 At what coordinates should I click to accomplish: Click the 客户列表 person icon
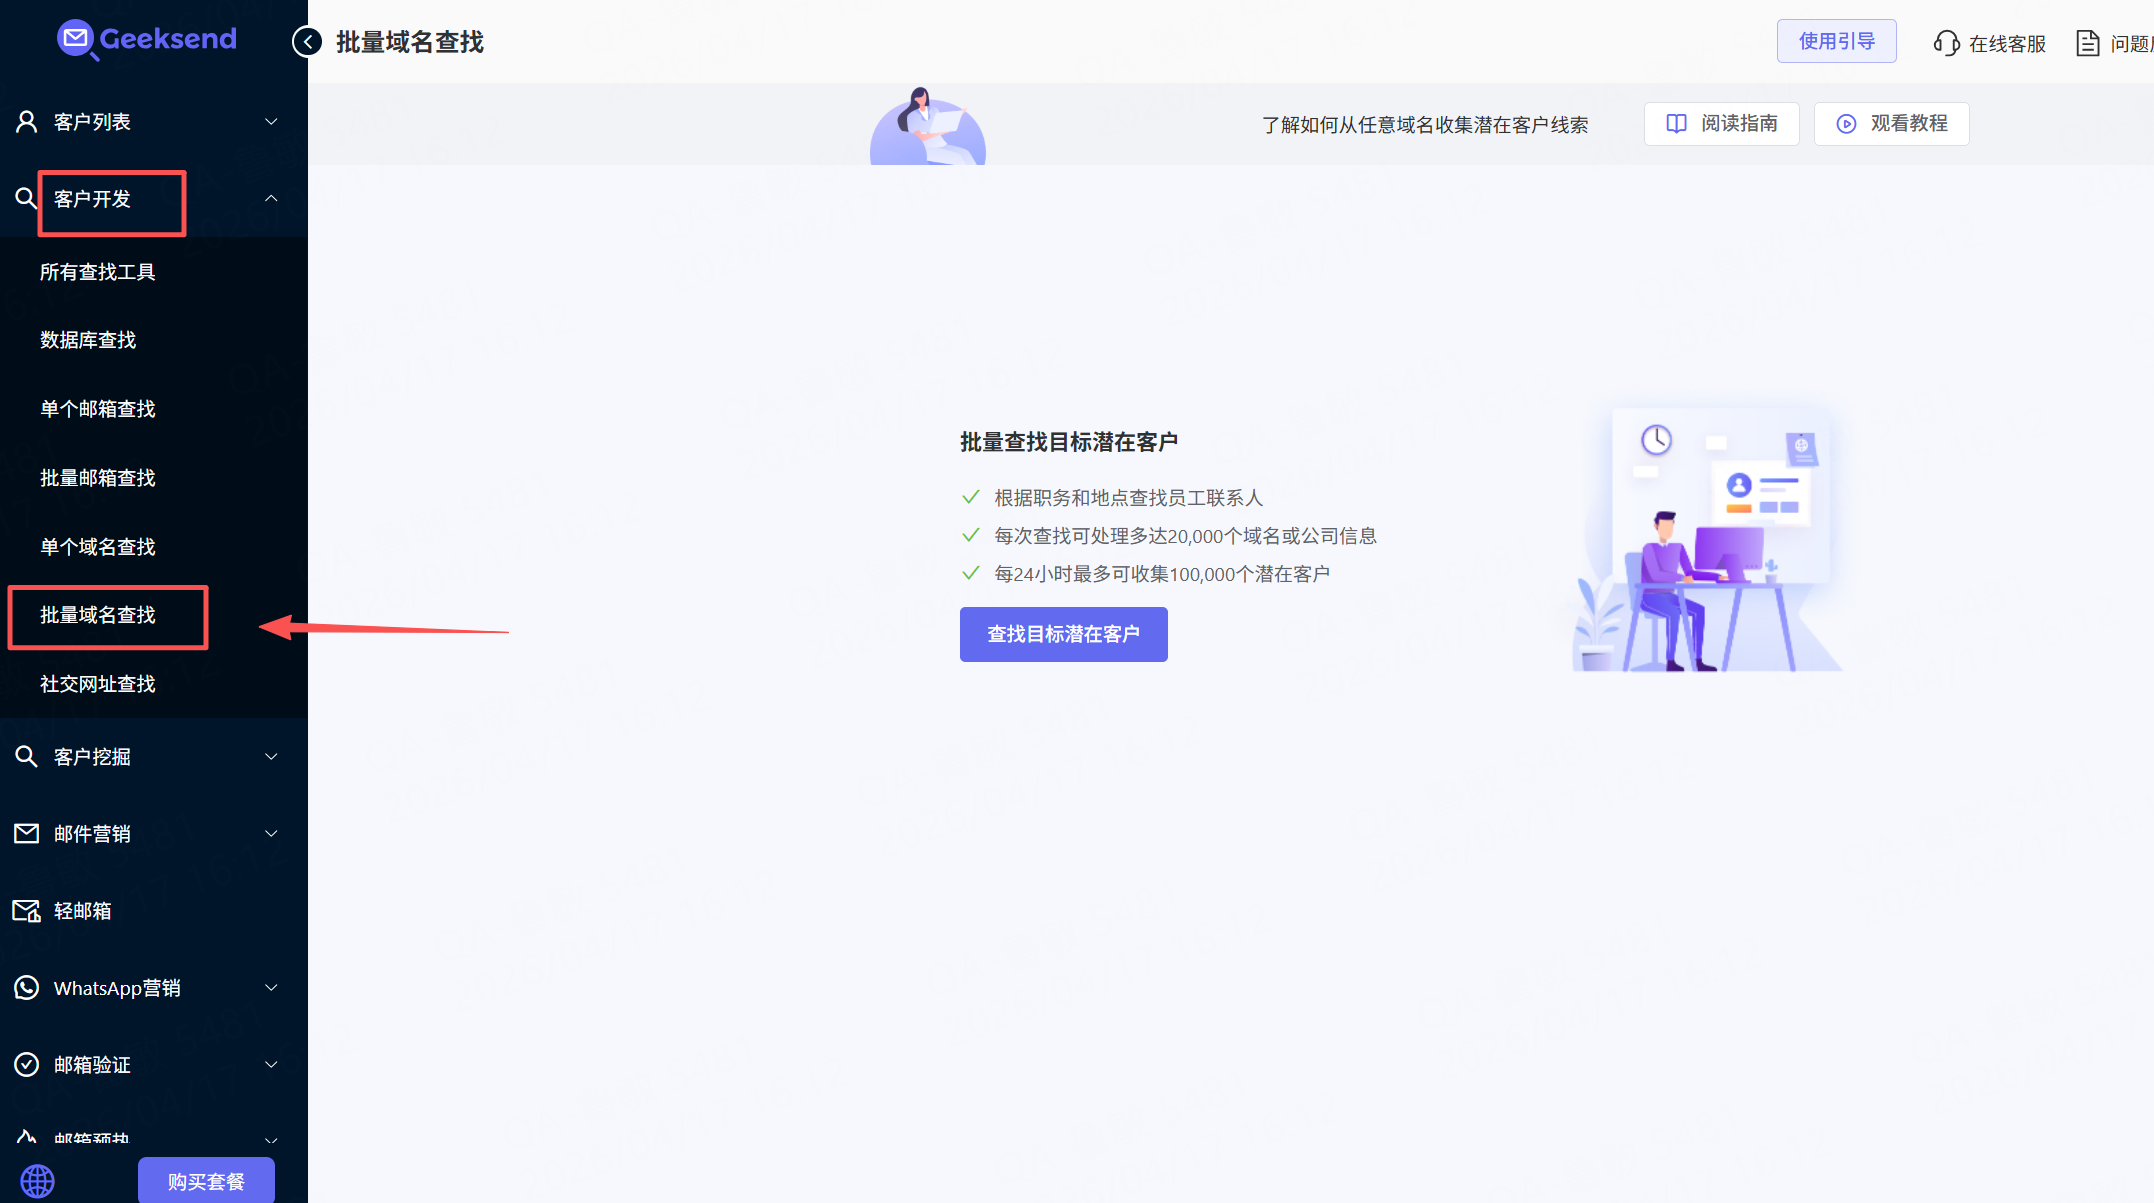(x=27, y=122)
